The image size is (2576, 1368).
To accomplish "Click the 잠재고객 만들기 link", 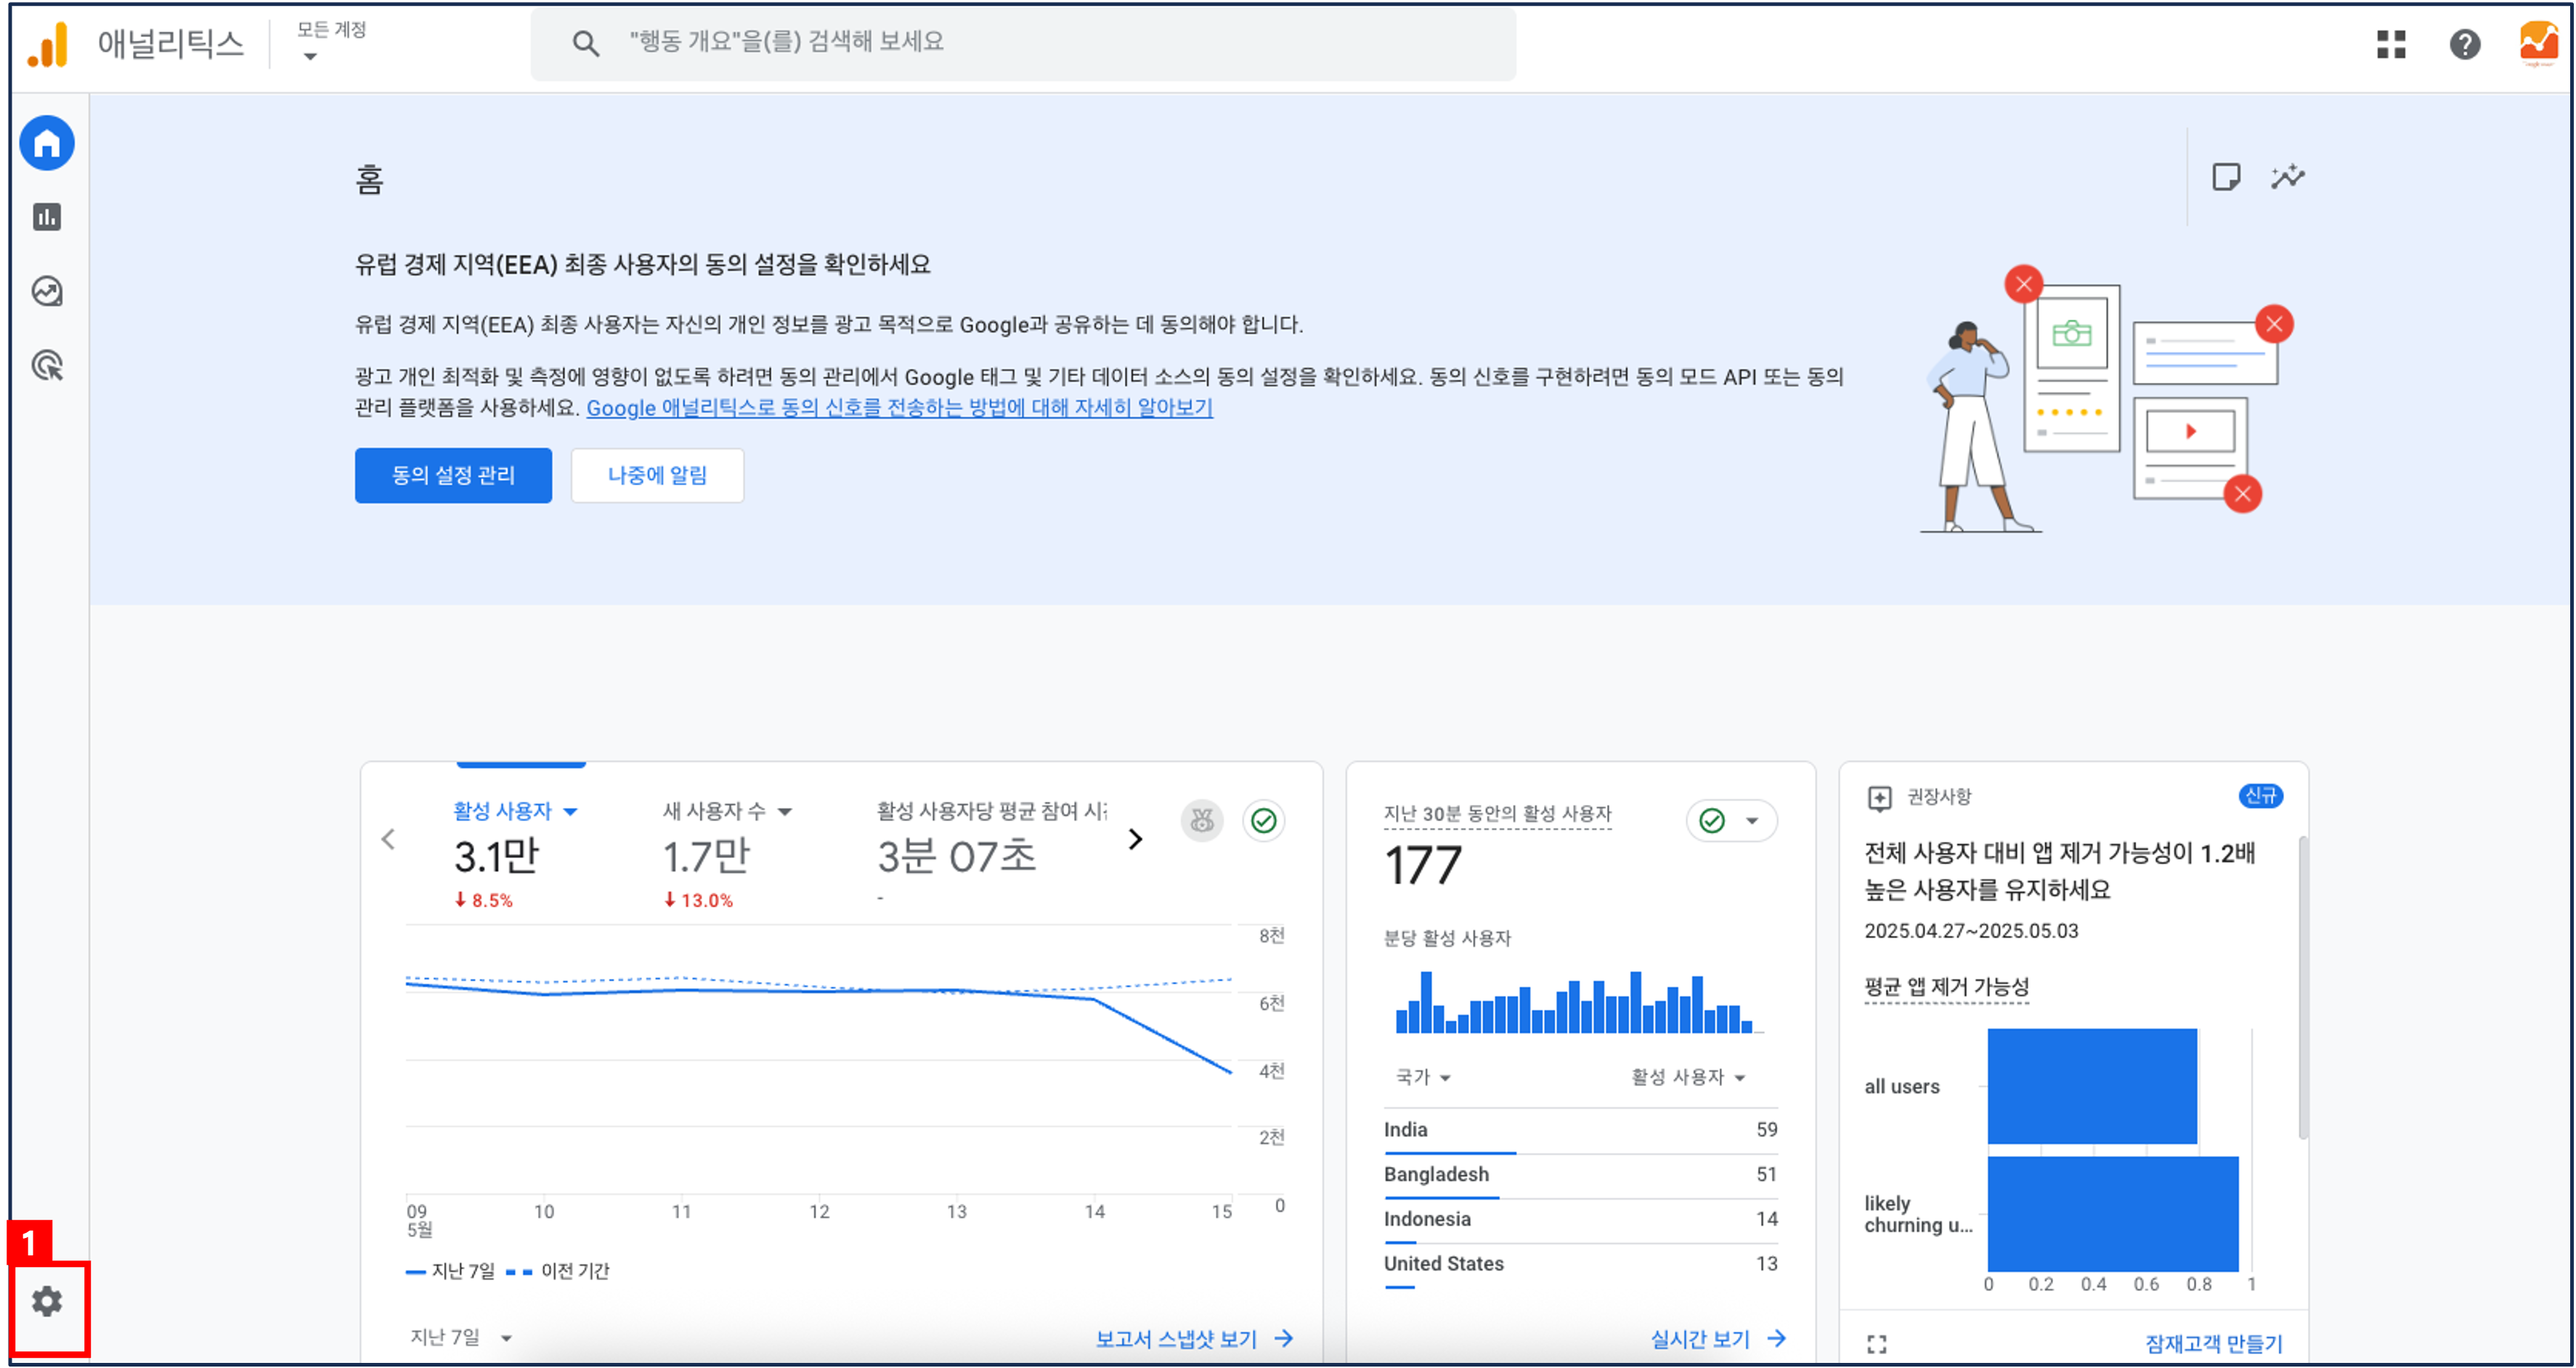I will tap(2213, 1343).
